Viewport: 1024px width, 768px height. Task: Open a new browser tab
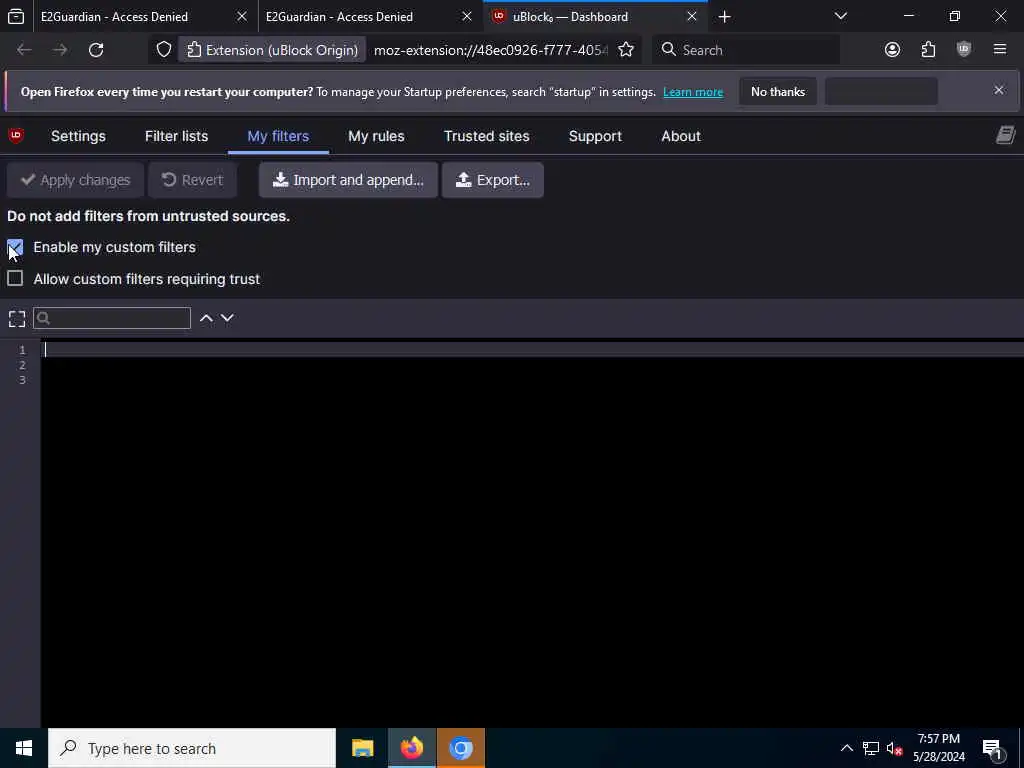coord(724,17)
